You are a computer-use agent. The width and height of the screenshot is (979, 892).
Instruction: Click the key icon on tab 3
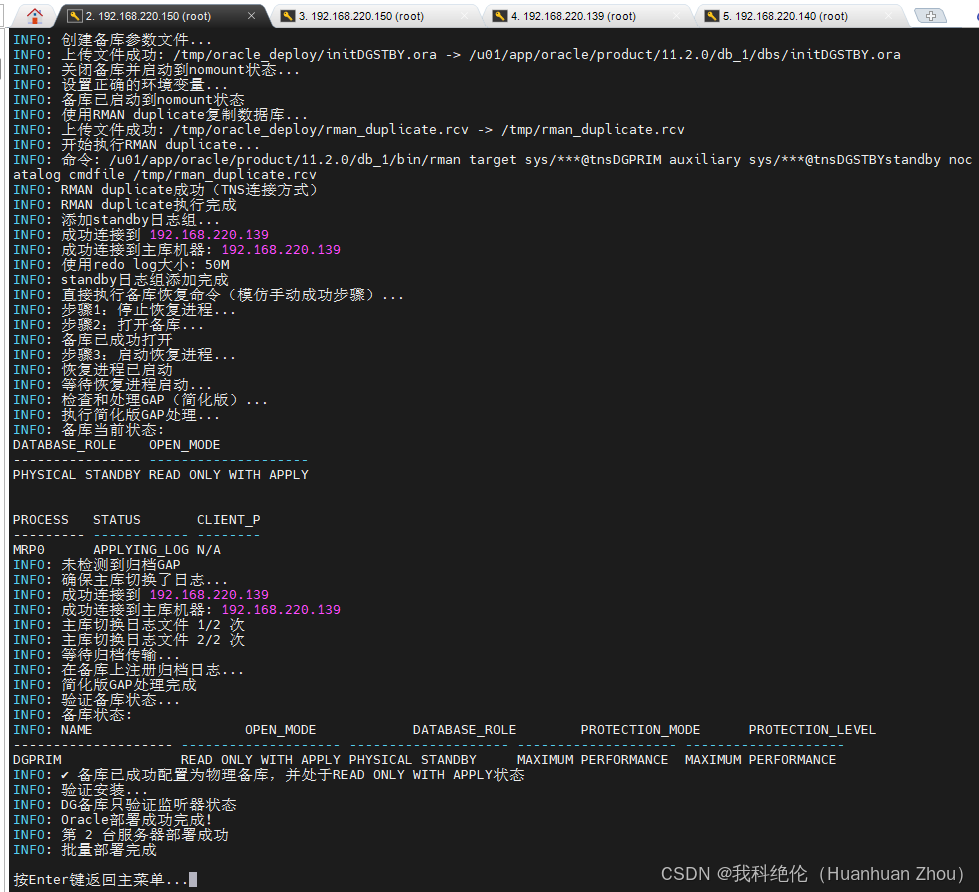pos(288,16)
